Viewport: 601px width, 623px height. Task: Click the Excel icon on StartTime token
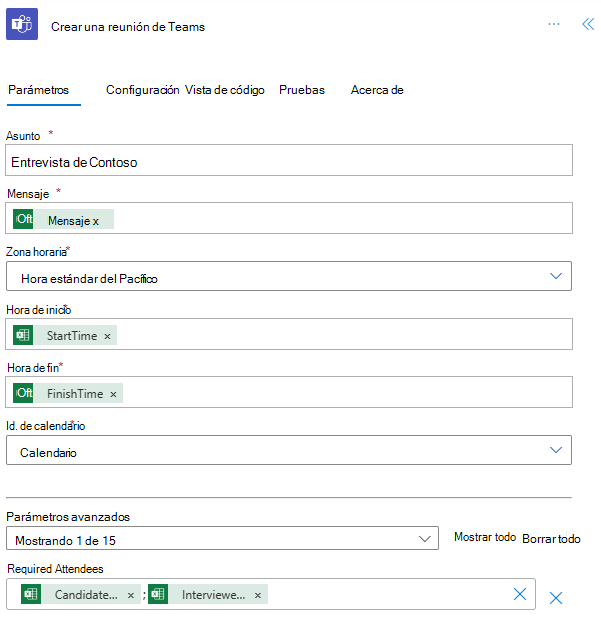pyautogui.click(x=24, y=336)
